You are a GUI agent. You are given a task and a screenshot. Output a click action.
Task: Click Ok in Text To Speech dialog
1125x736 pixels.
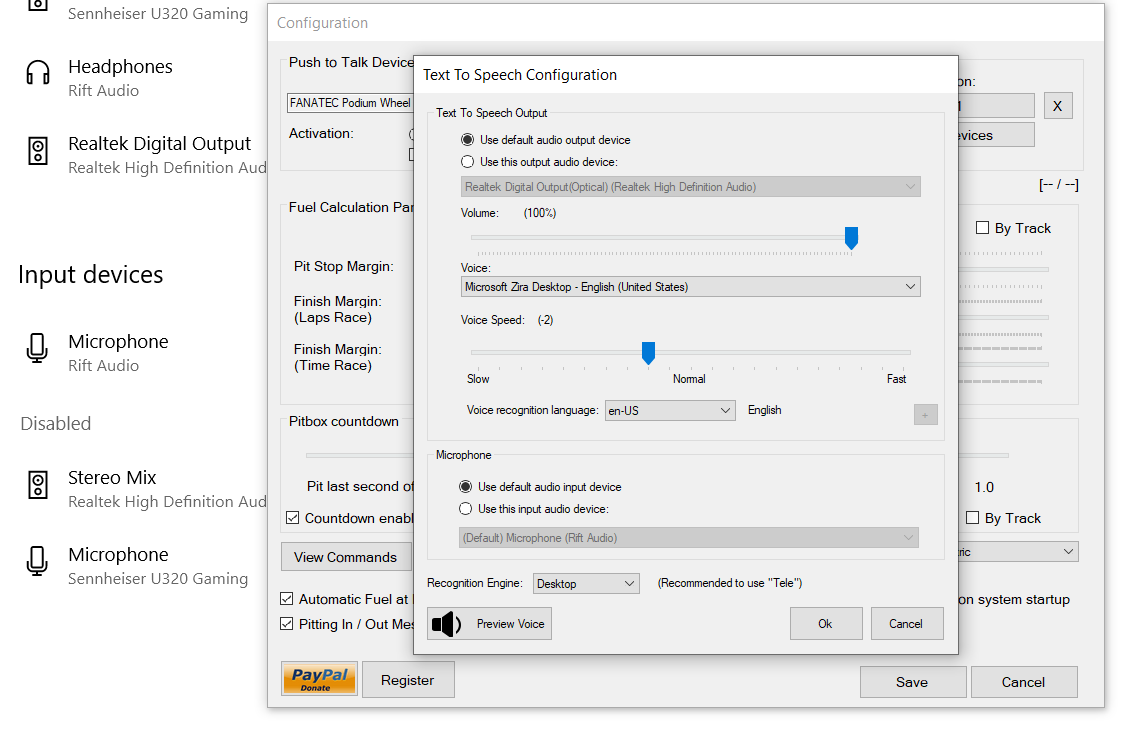[826, 624]
